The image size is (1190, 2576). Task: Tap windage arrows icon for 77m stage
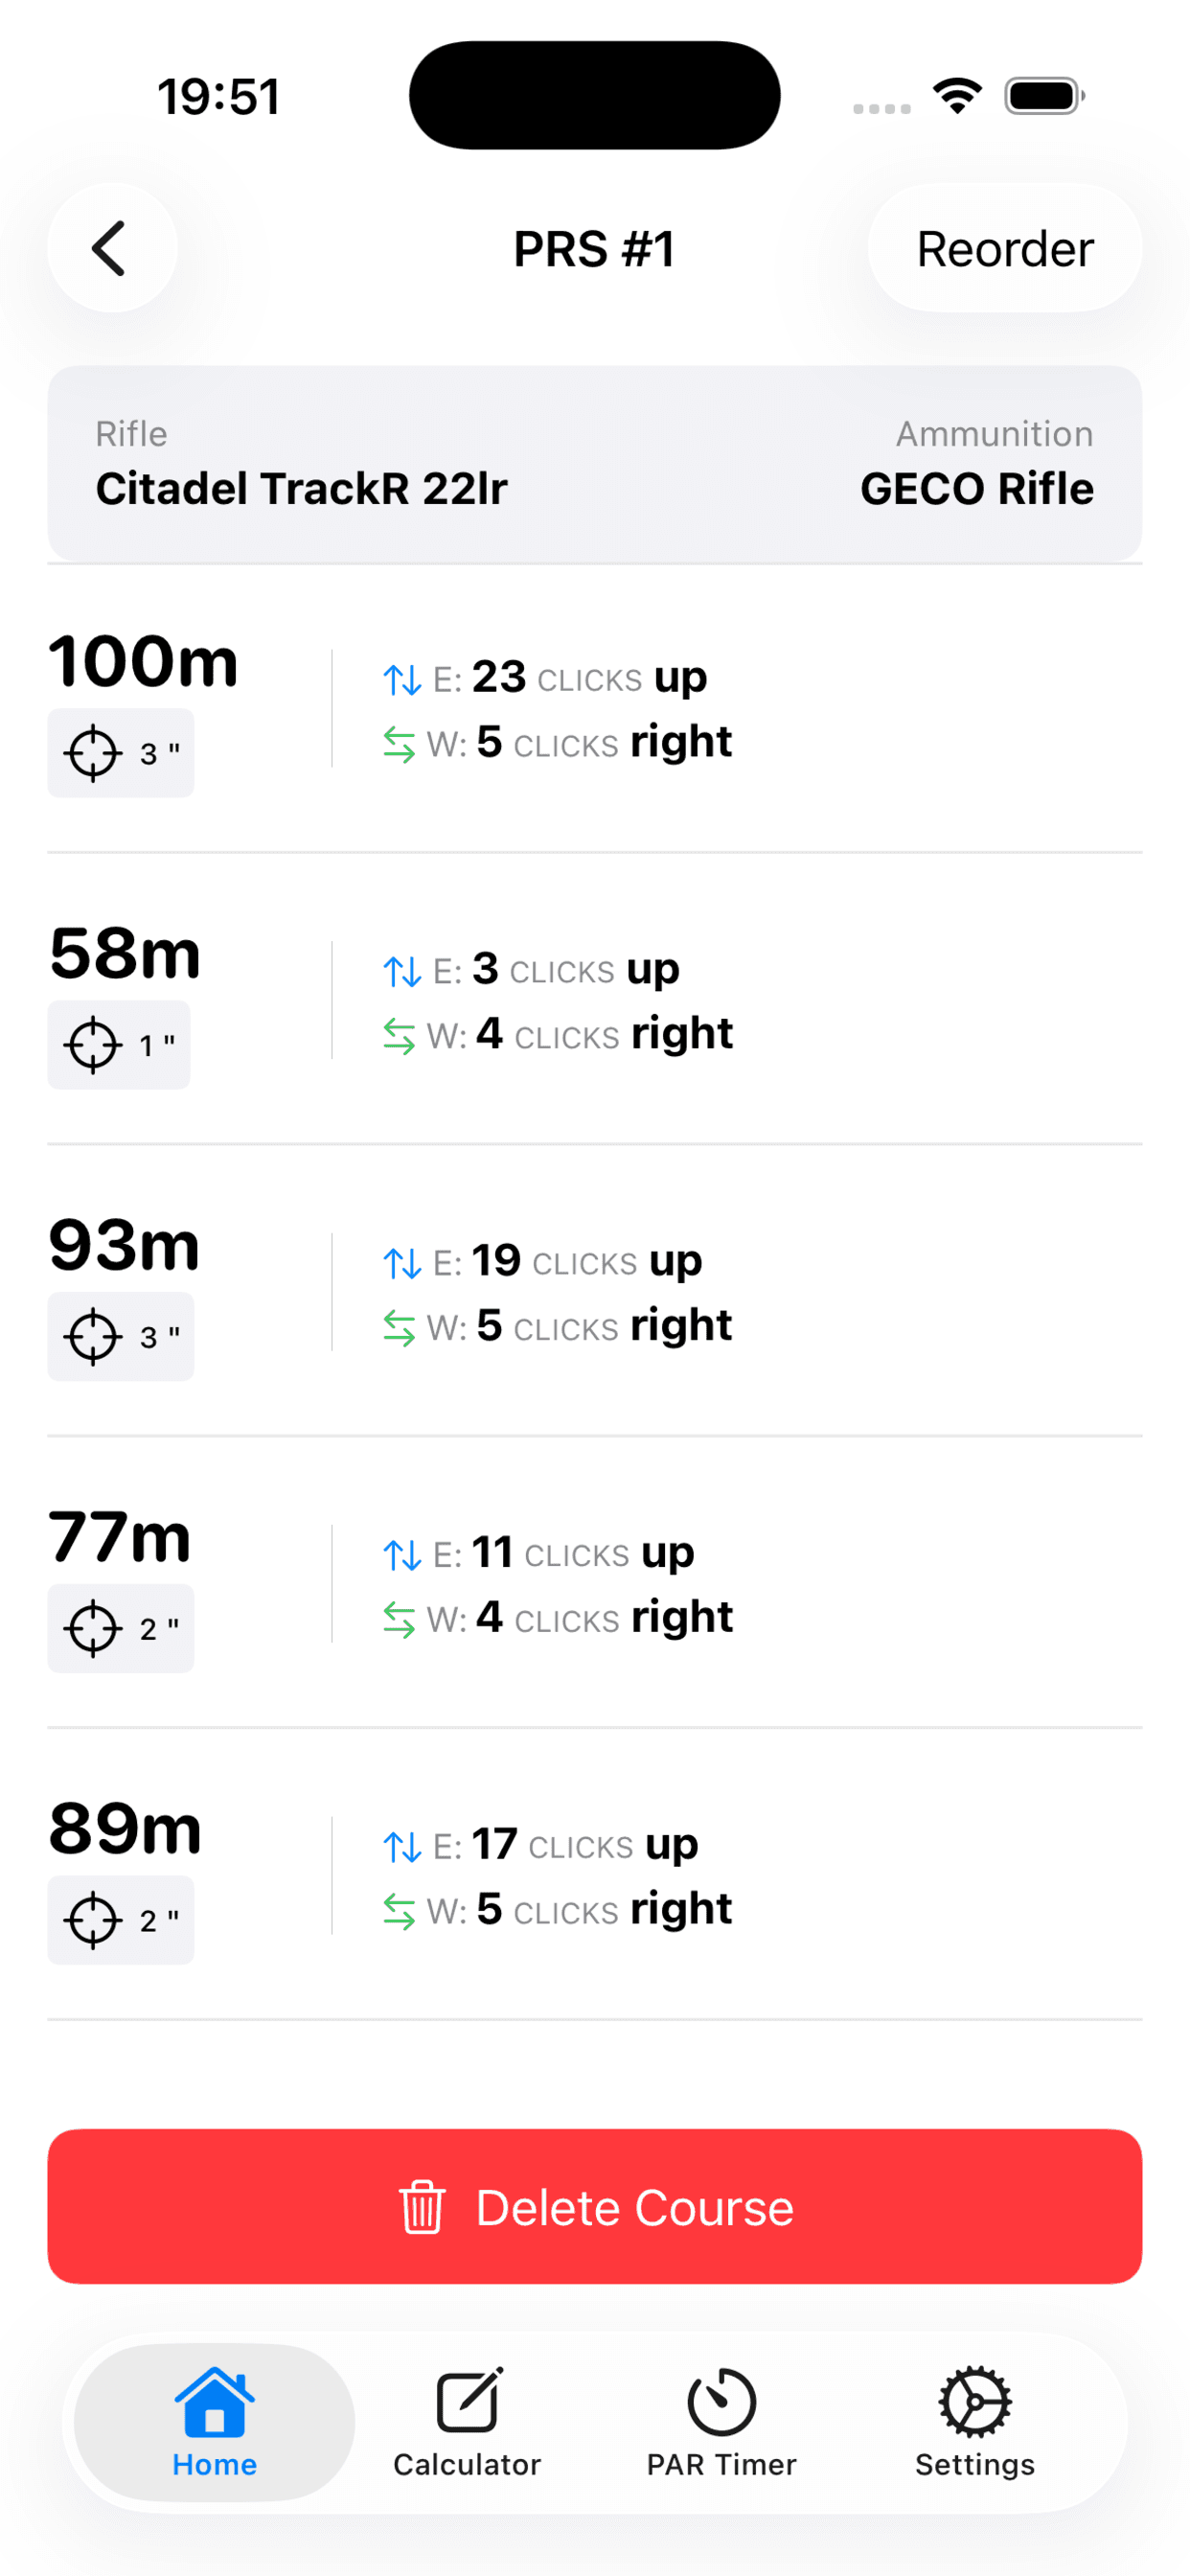click(399, 1620)
